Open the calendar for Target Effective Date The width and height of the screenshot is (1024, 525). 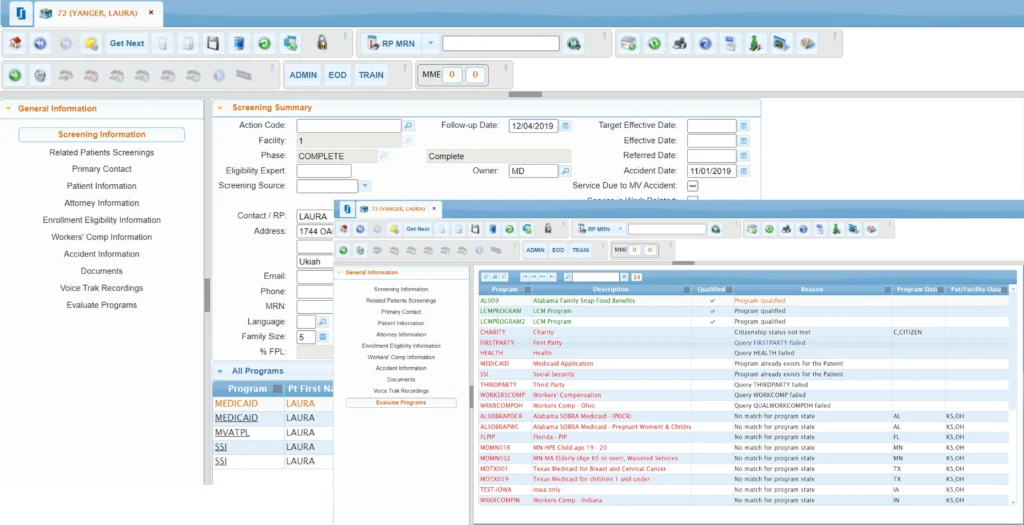tap(744, 125)
